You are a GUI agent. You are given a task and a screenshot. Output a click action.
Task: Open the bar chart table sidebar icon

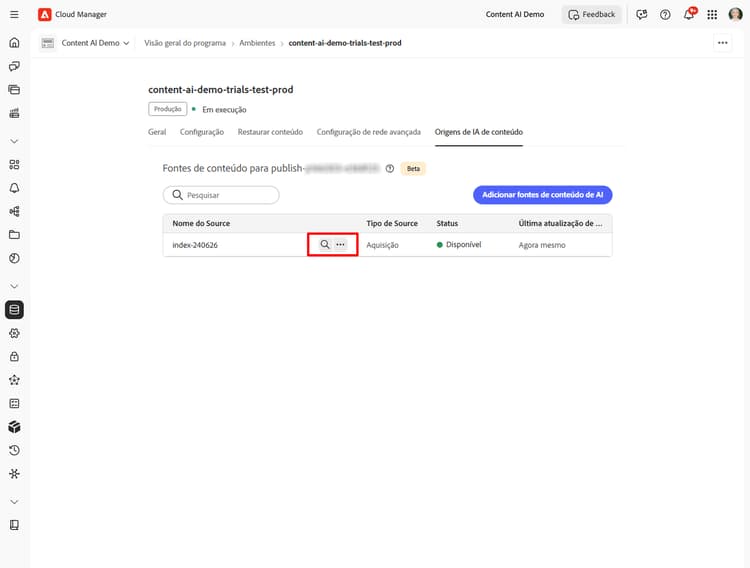(14, 113)
